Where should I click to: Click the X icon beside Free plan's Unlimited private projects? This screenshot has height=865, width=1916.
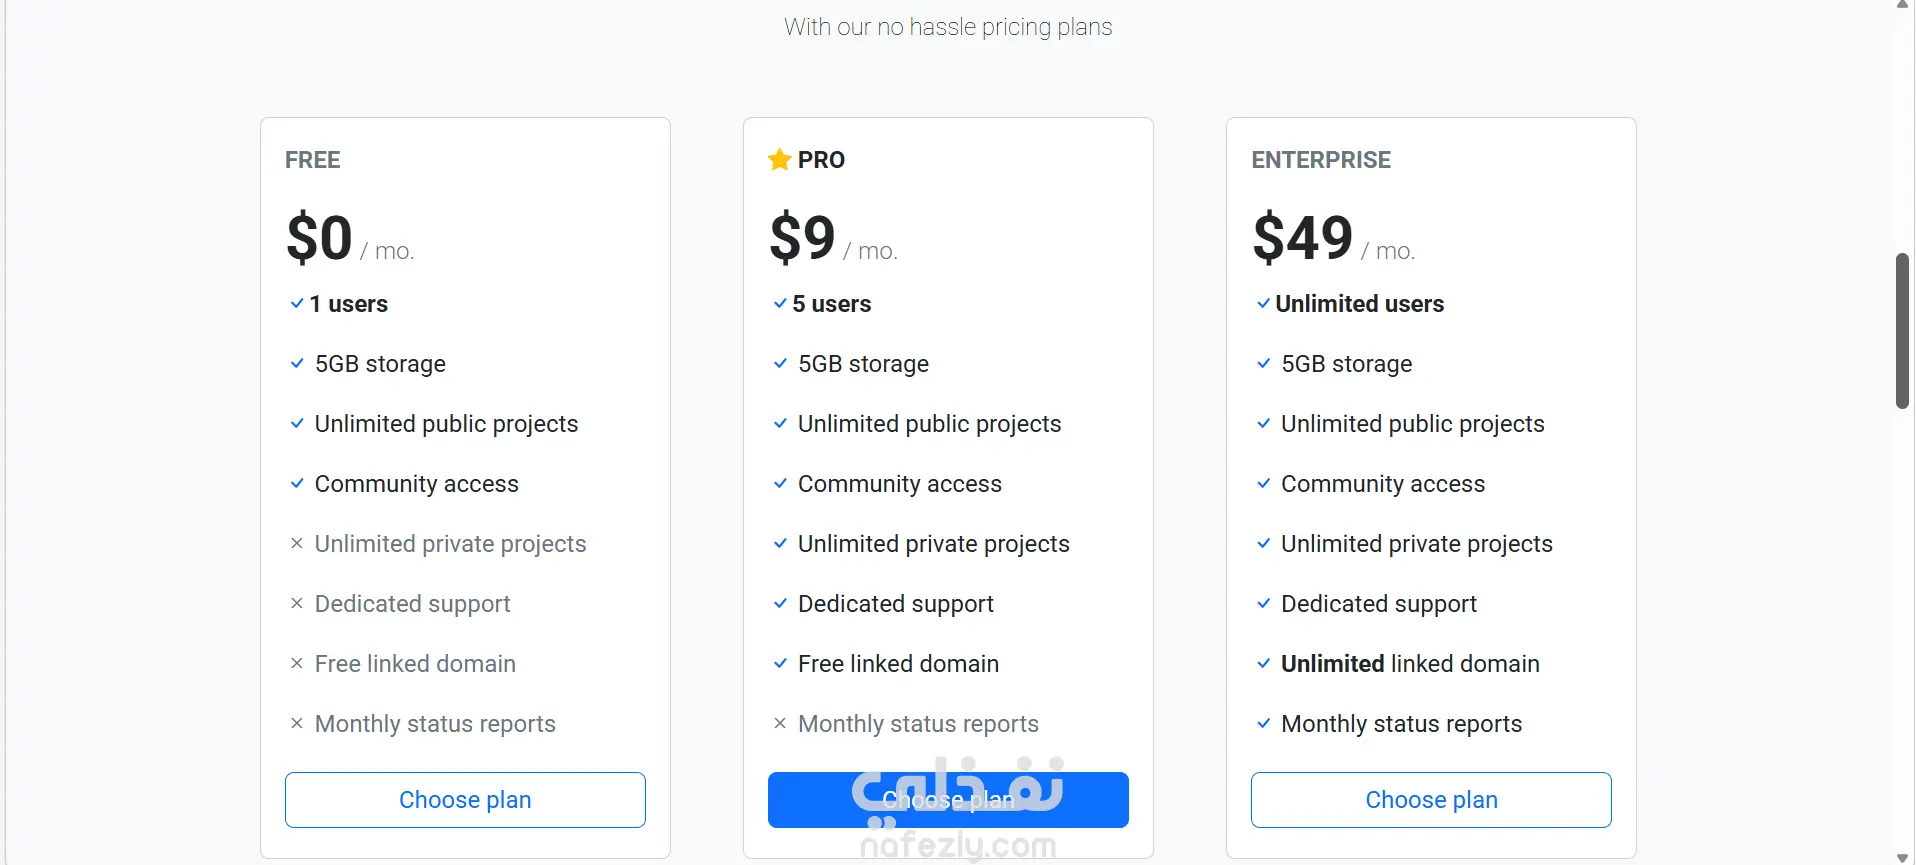click(x=297, y=543)
